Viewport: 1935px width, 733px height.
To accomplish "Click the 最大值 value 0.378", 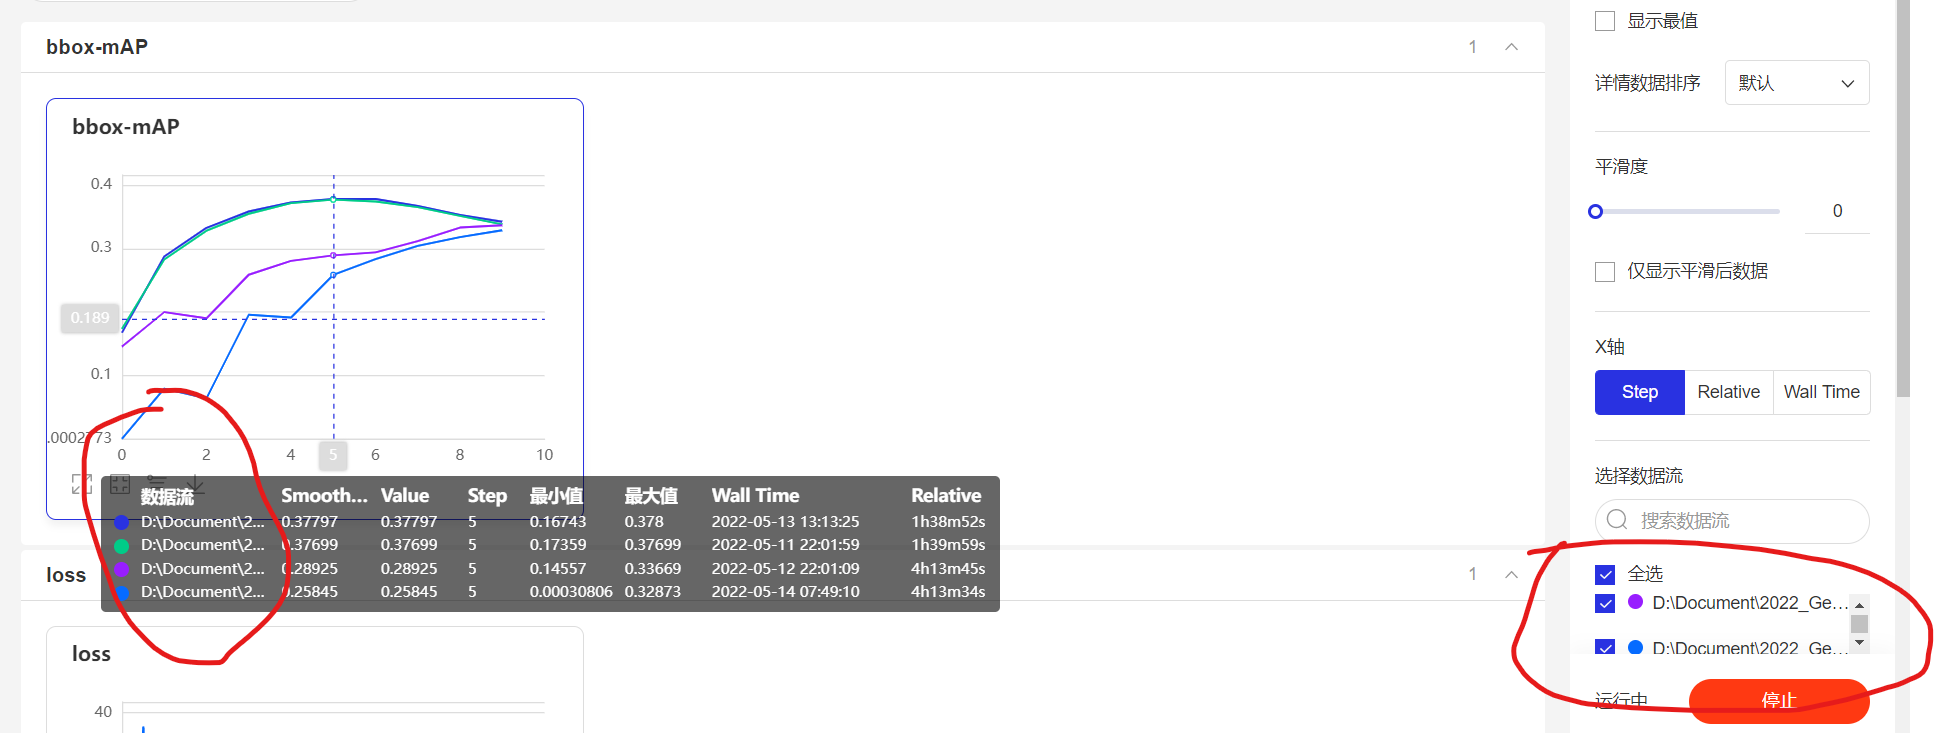I will (x=644, y=521).
